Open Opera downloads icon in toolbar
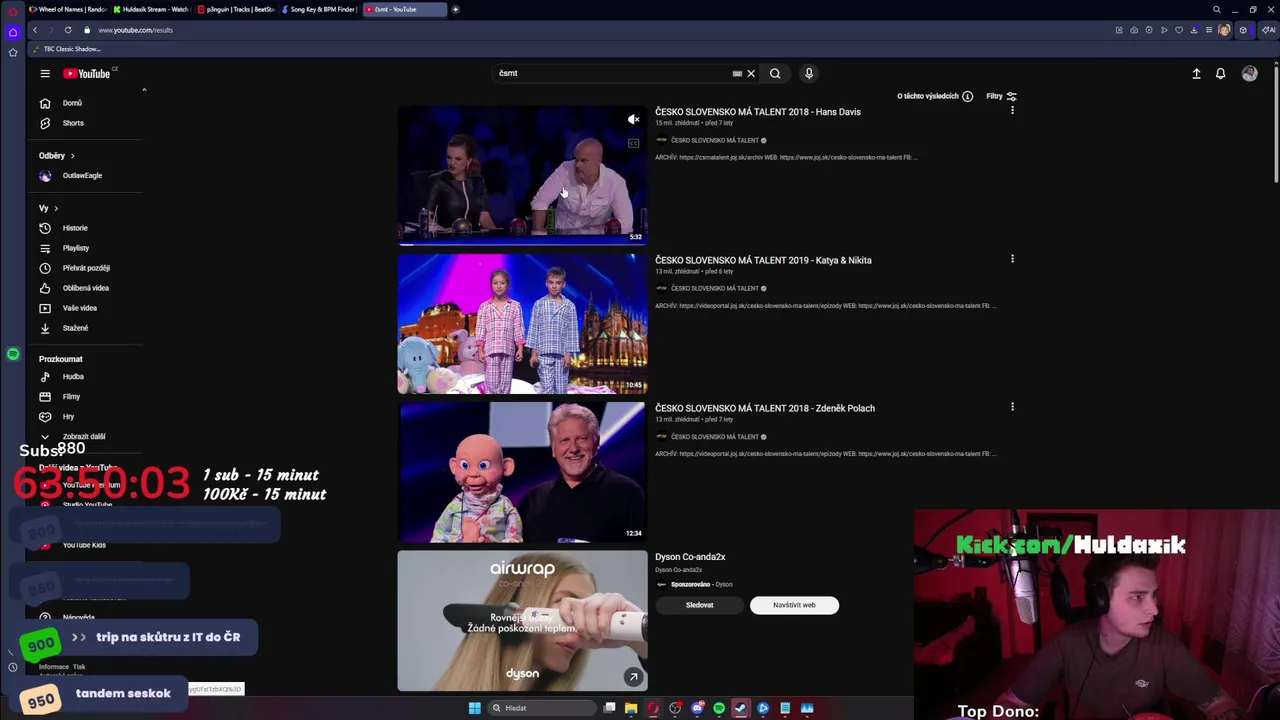Viewport: 1280px width, 720px height. 1194,30
